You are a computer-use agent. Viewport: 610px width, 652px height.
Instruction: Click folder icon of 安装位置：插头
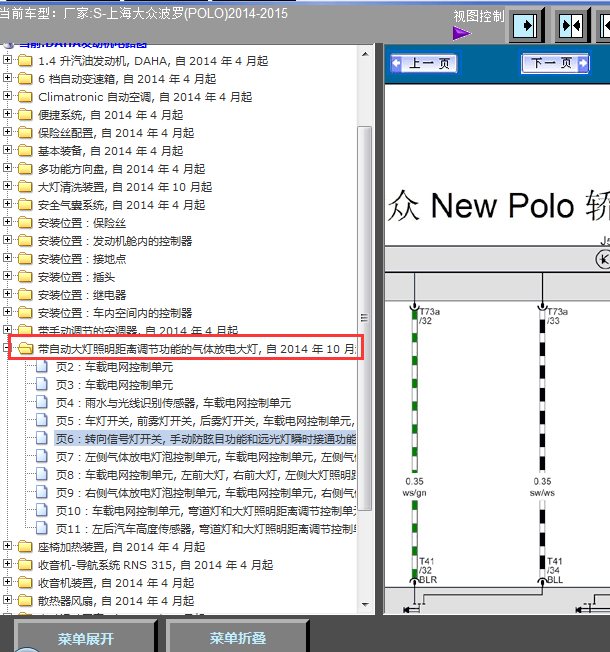(x=25, y=277)
